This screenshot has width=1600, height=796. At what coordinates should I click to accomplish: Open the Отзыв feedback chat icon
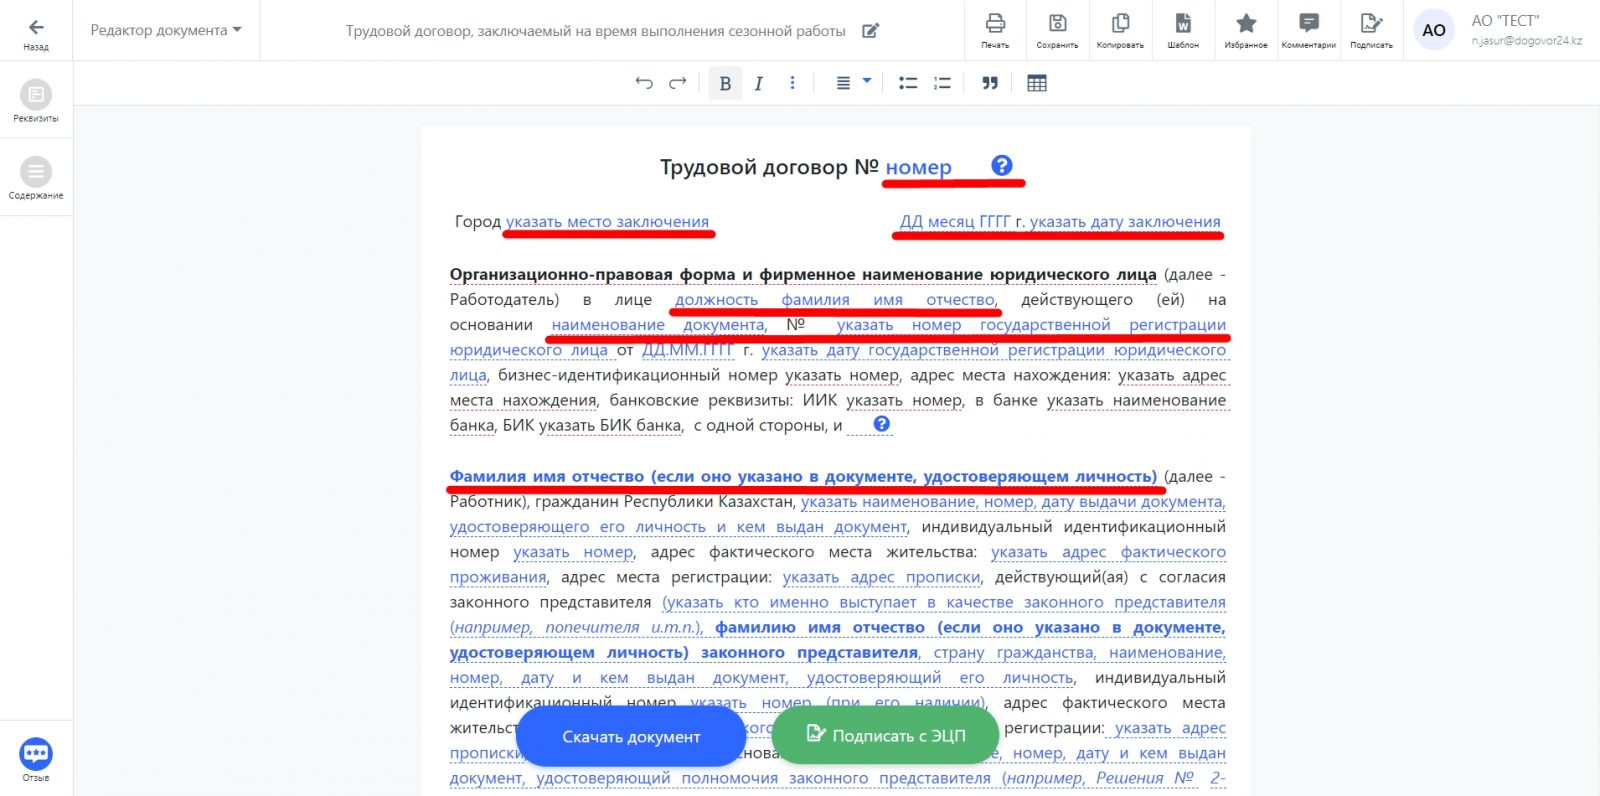point(36,759)
